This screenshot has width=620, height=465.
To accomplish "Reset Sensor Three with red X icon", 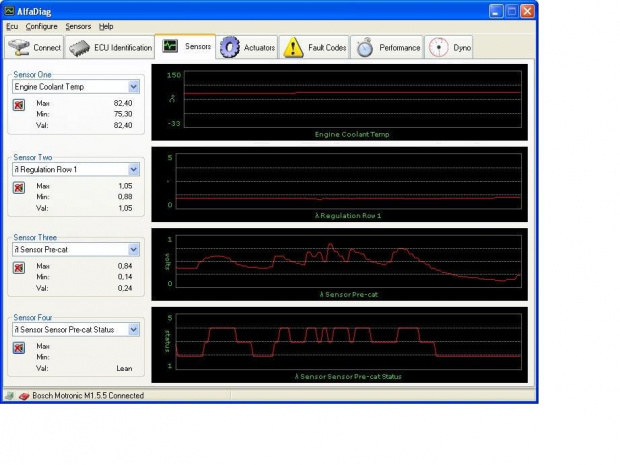I will tap(19, 268).
